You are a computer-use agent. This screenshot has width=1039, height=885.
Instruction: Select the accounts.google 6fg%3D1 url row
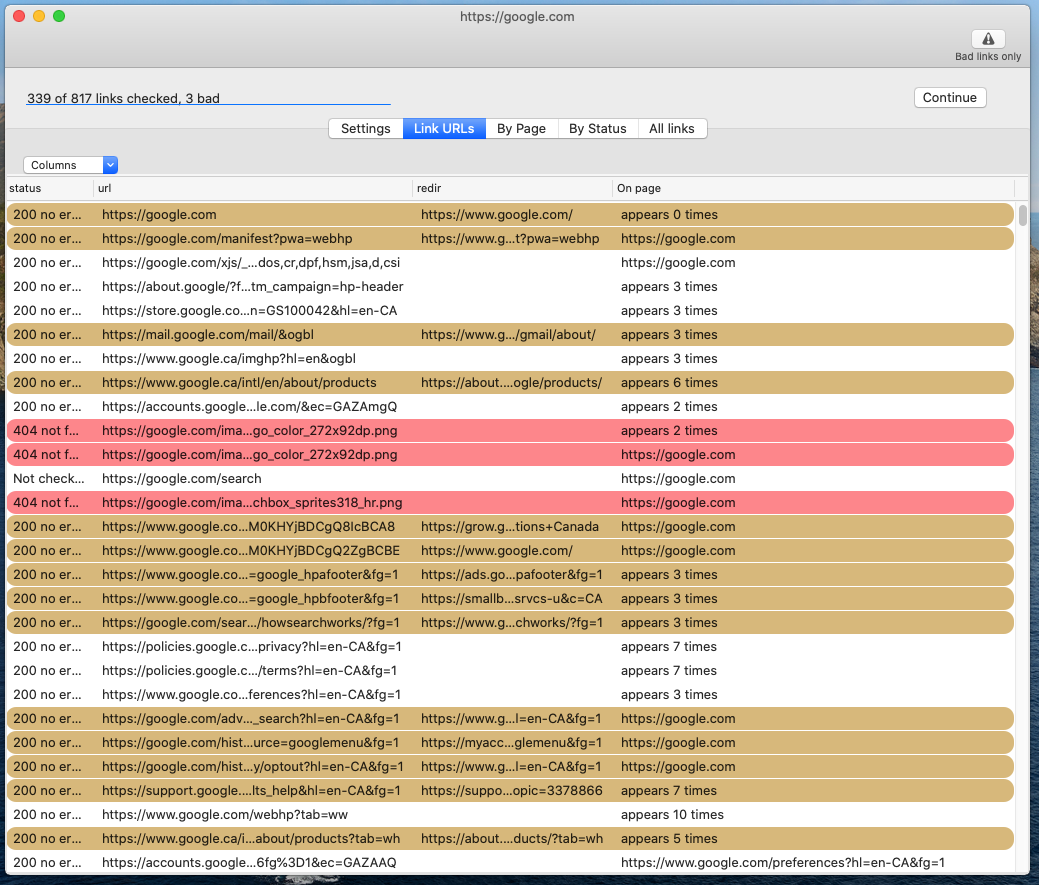click(x=510, y=862)
